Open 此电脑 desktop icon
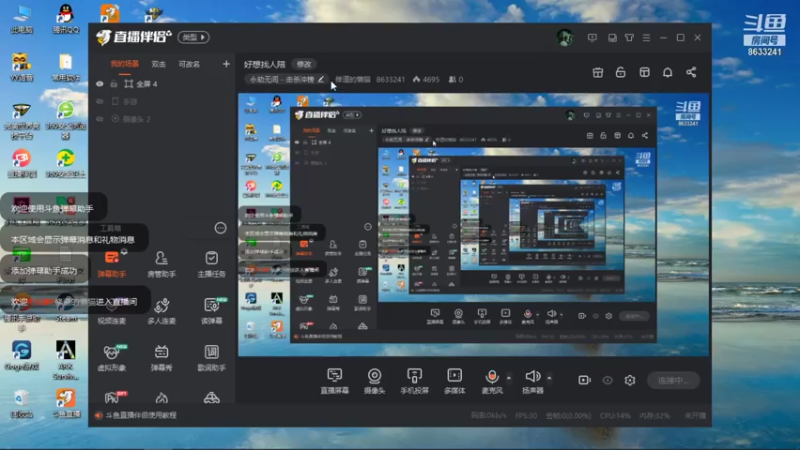Viewport: 800px width, 450px height. (21, 19)
